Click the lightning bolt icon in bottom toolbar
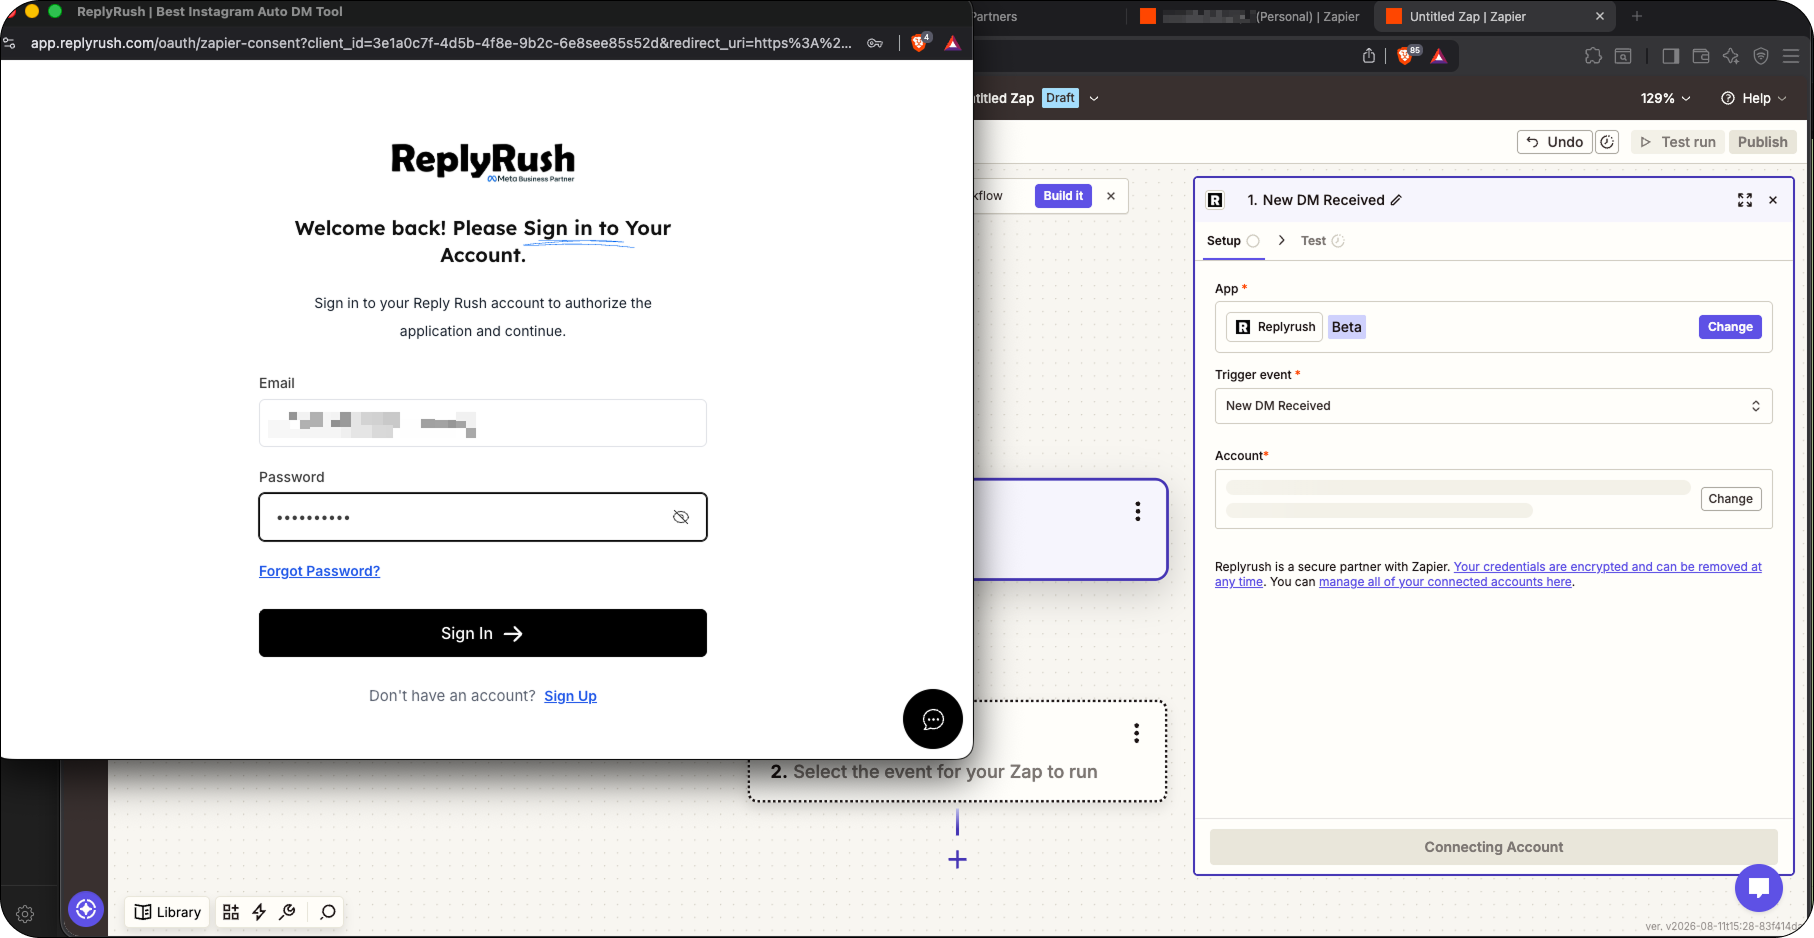 click(x=259, y=912)
